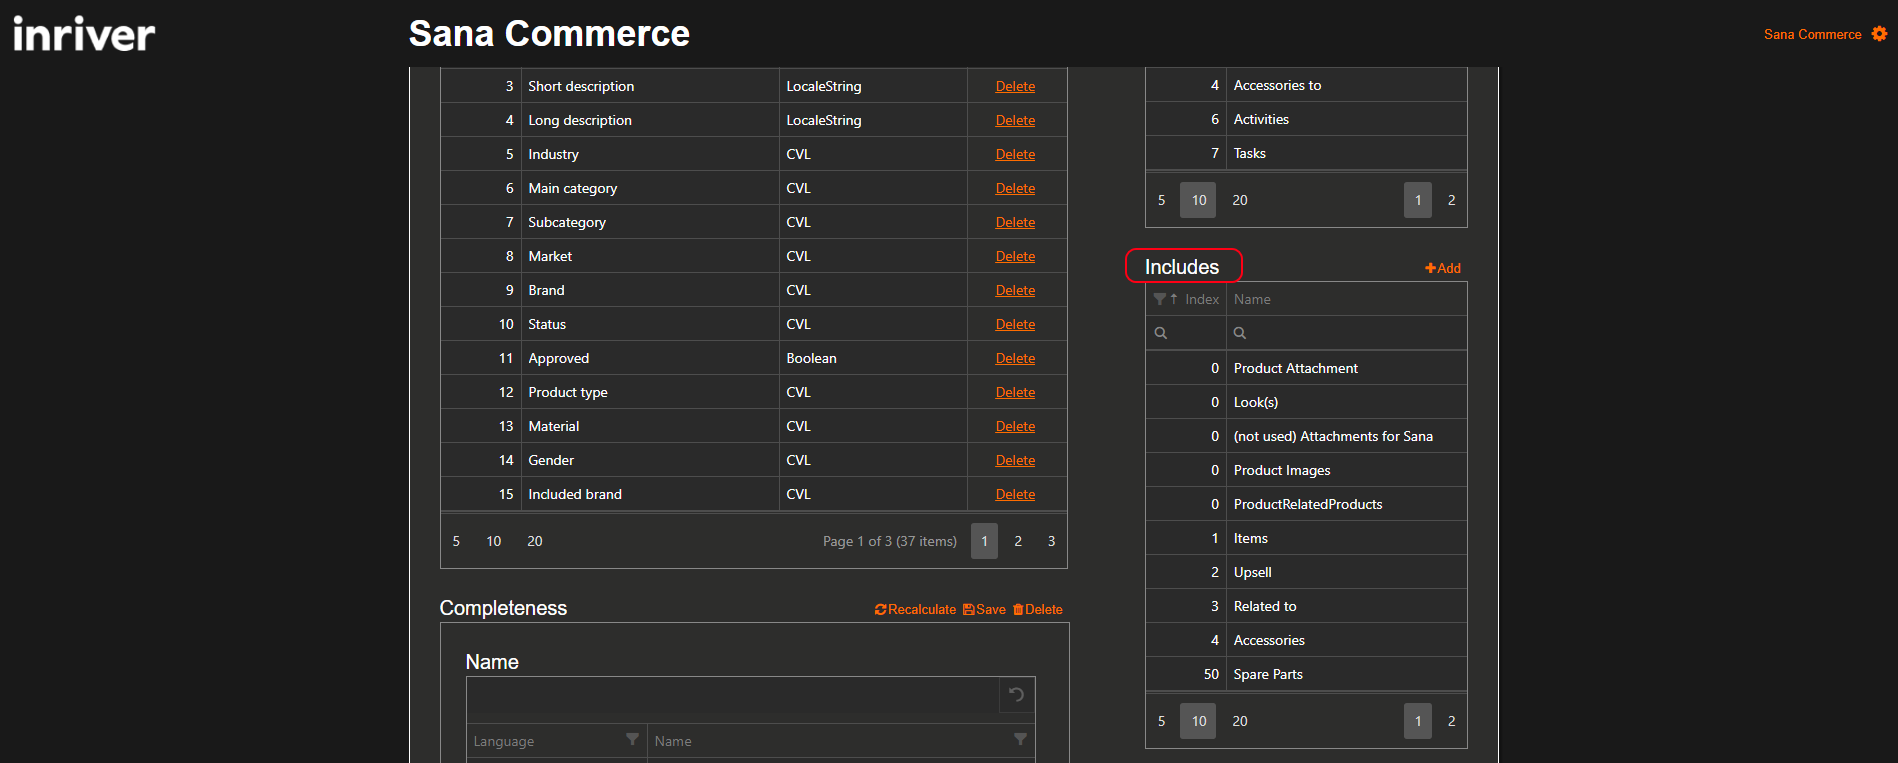This screenshot has width=1898, height=763.
Task: Recalculate the completeness
Action: click(x=915, y=609)
